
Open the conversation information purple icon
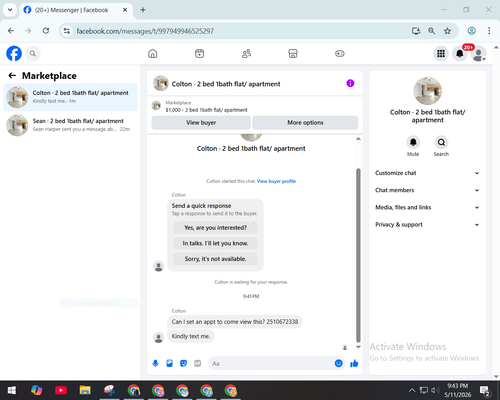point(350,83)
